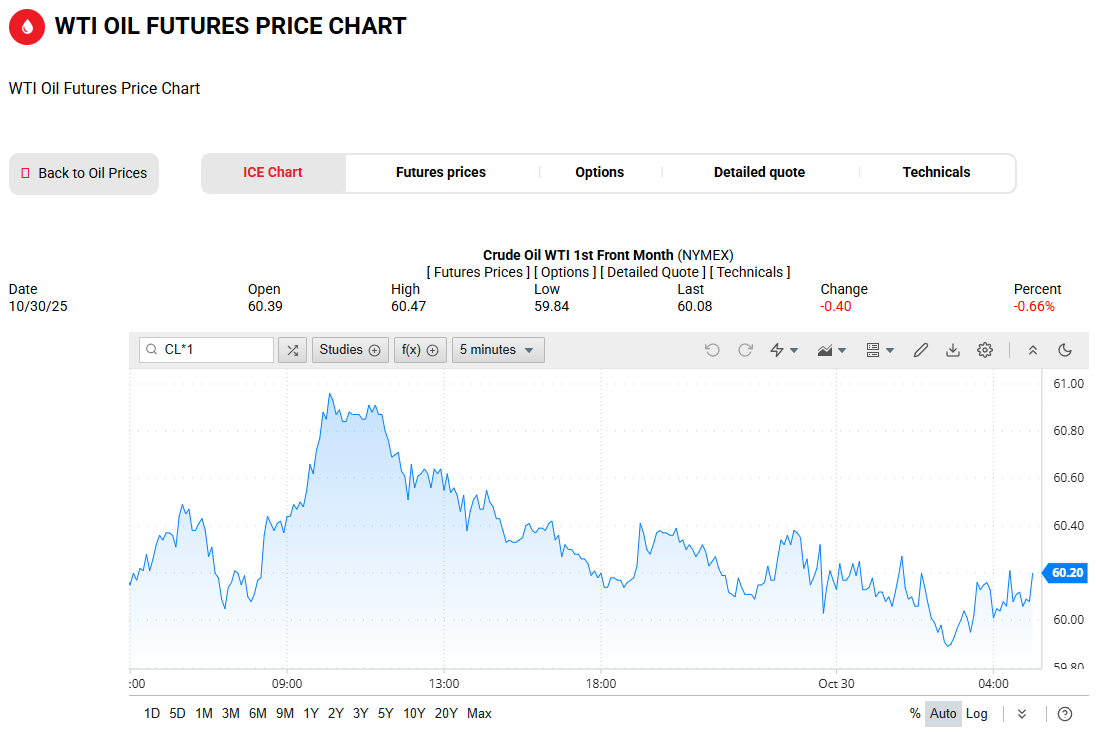Open the events lightning dropdown
This screenshot has width=1096, height=734.
pos(783,350)
